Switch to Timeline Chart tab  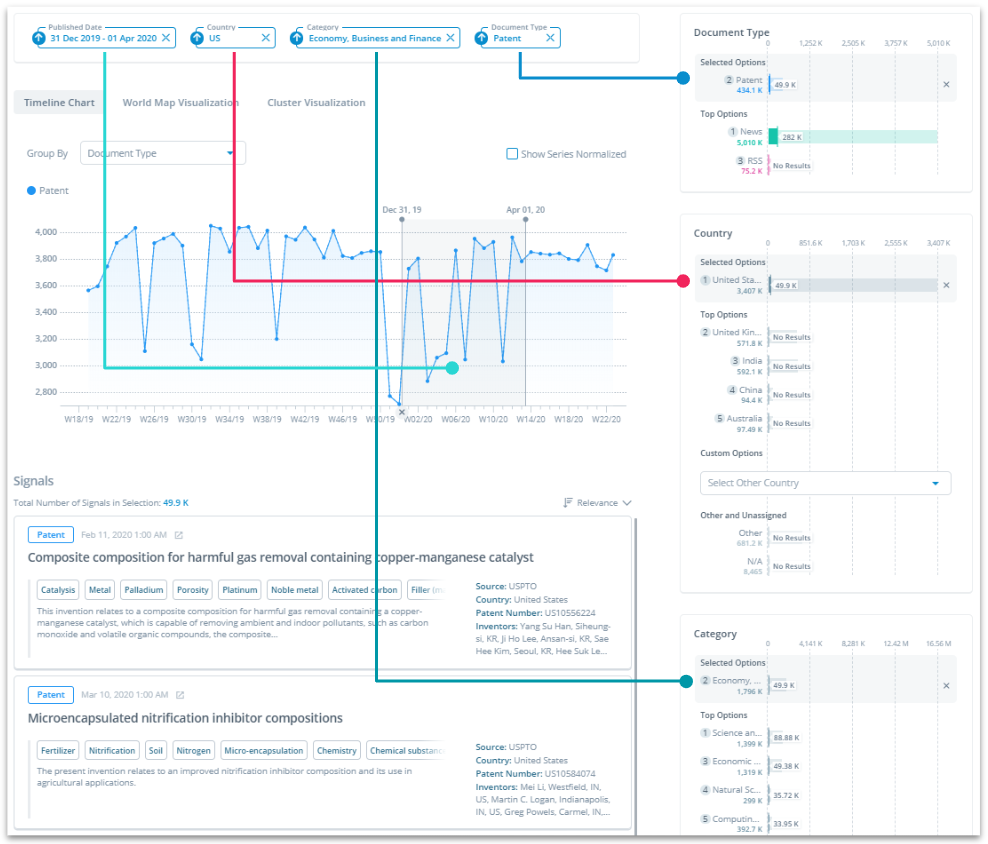pos(59,102)
